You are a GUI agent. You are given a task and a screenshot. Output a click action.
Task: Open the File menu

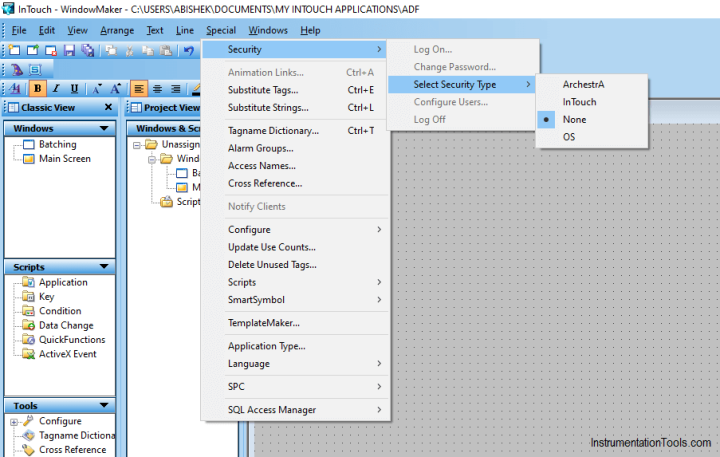pos(19,30)
